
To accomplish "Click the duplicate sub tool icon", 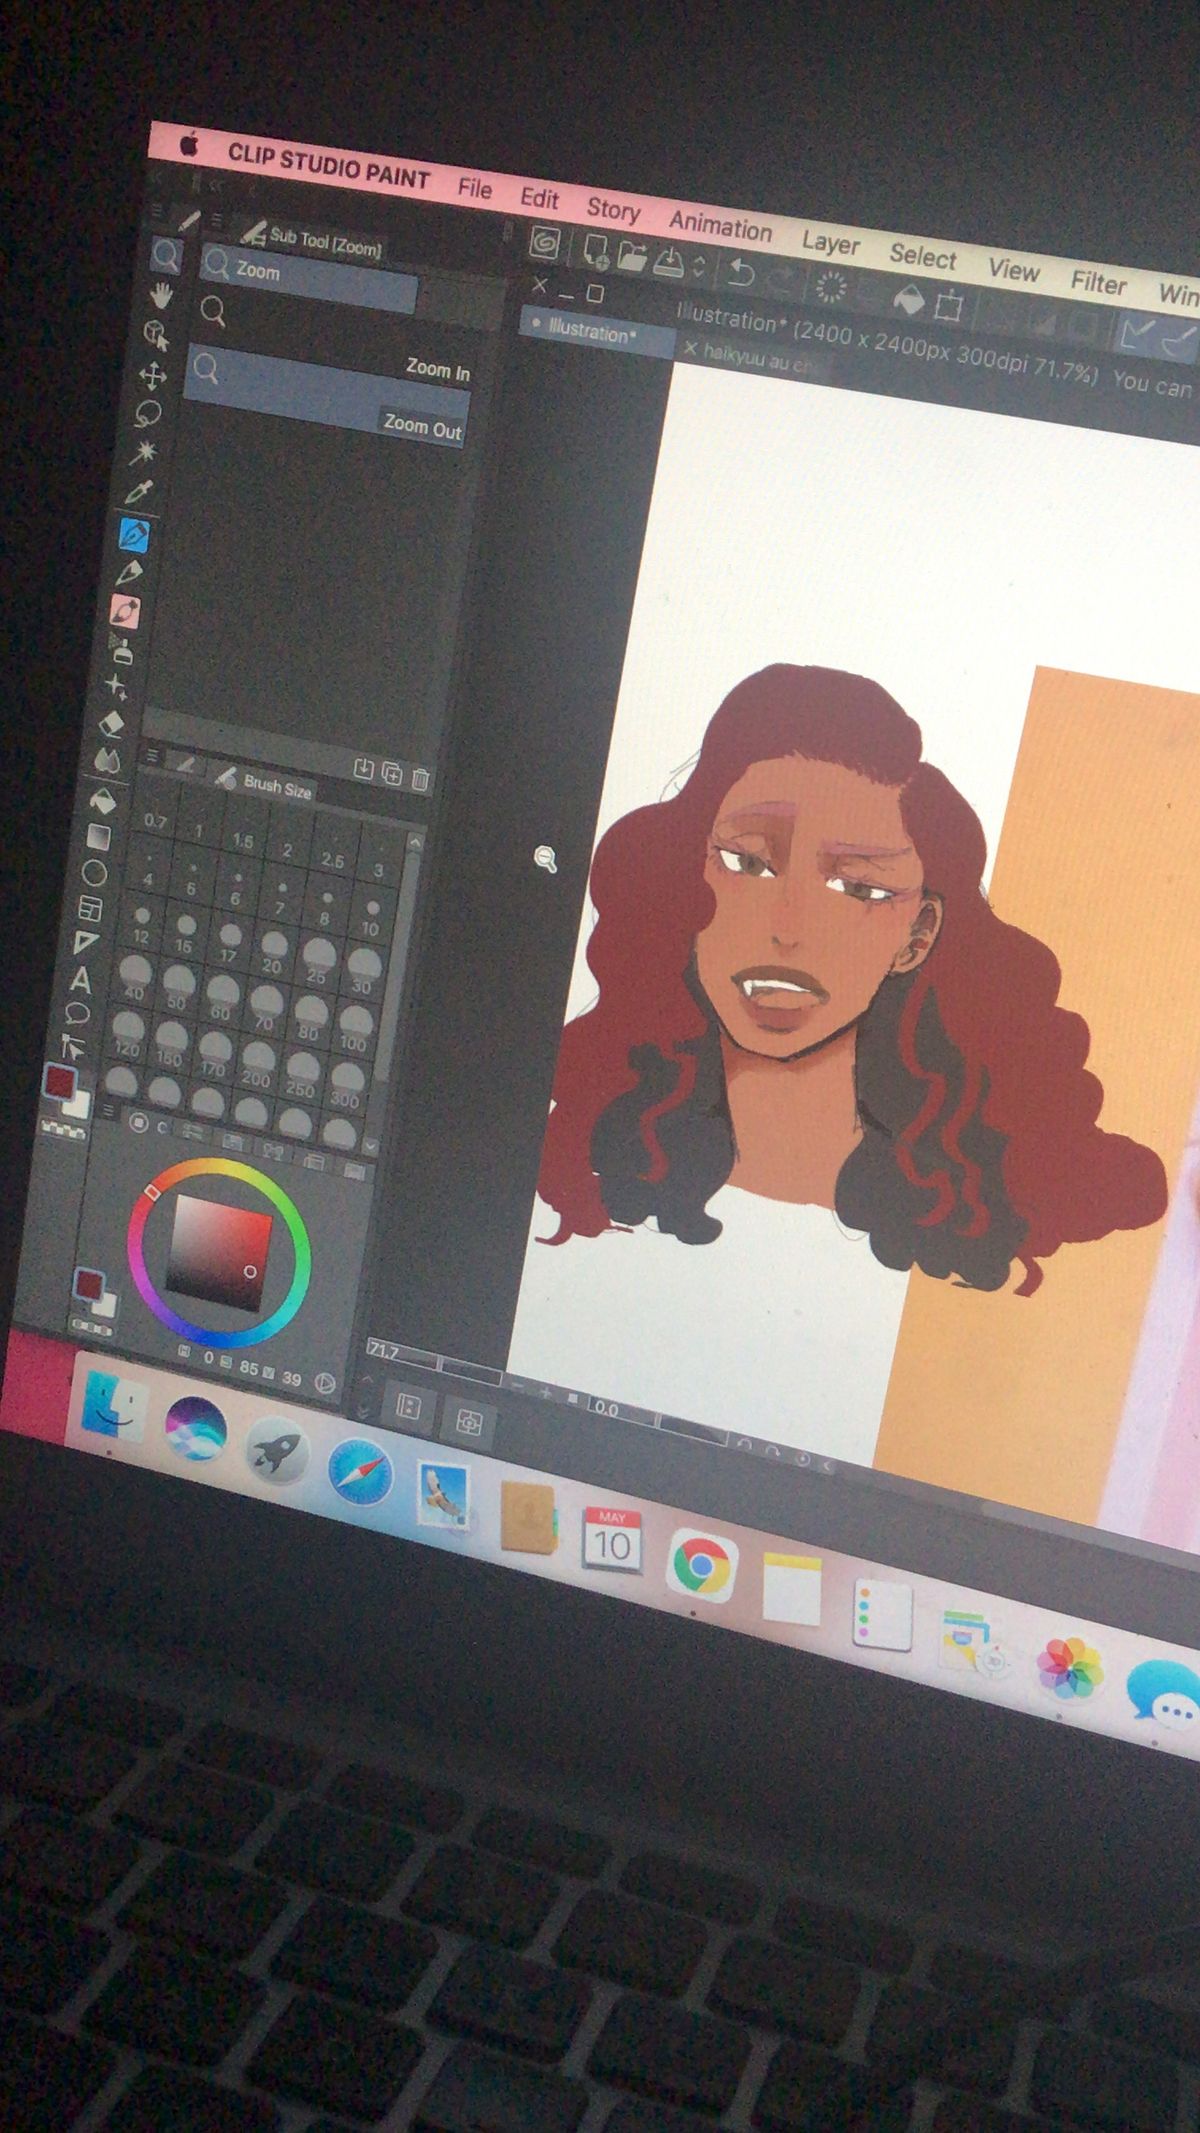I will click(x=392, y=774).
